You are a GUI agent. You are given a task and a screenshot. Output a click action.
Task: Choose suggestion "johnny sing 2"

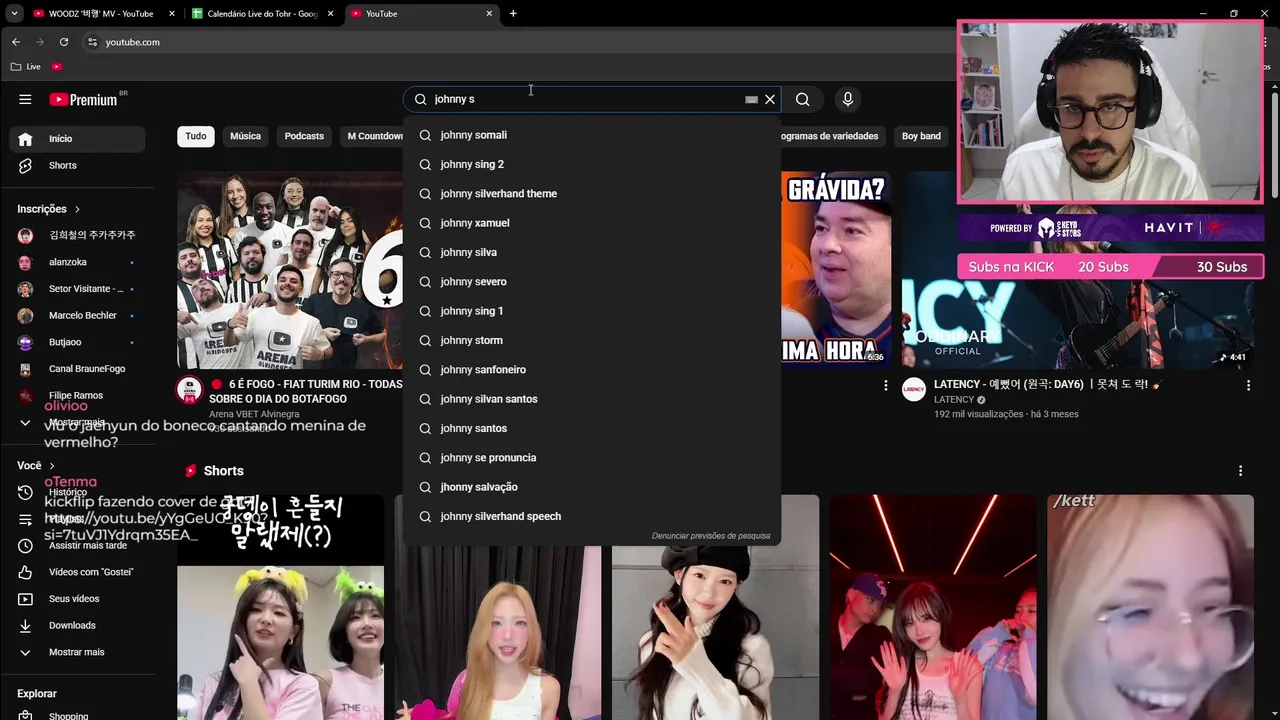click(592, 164)
